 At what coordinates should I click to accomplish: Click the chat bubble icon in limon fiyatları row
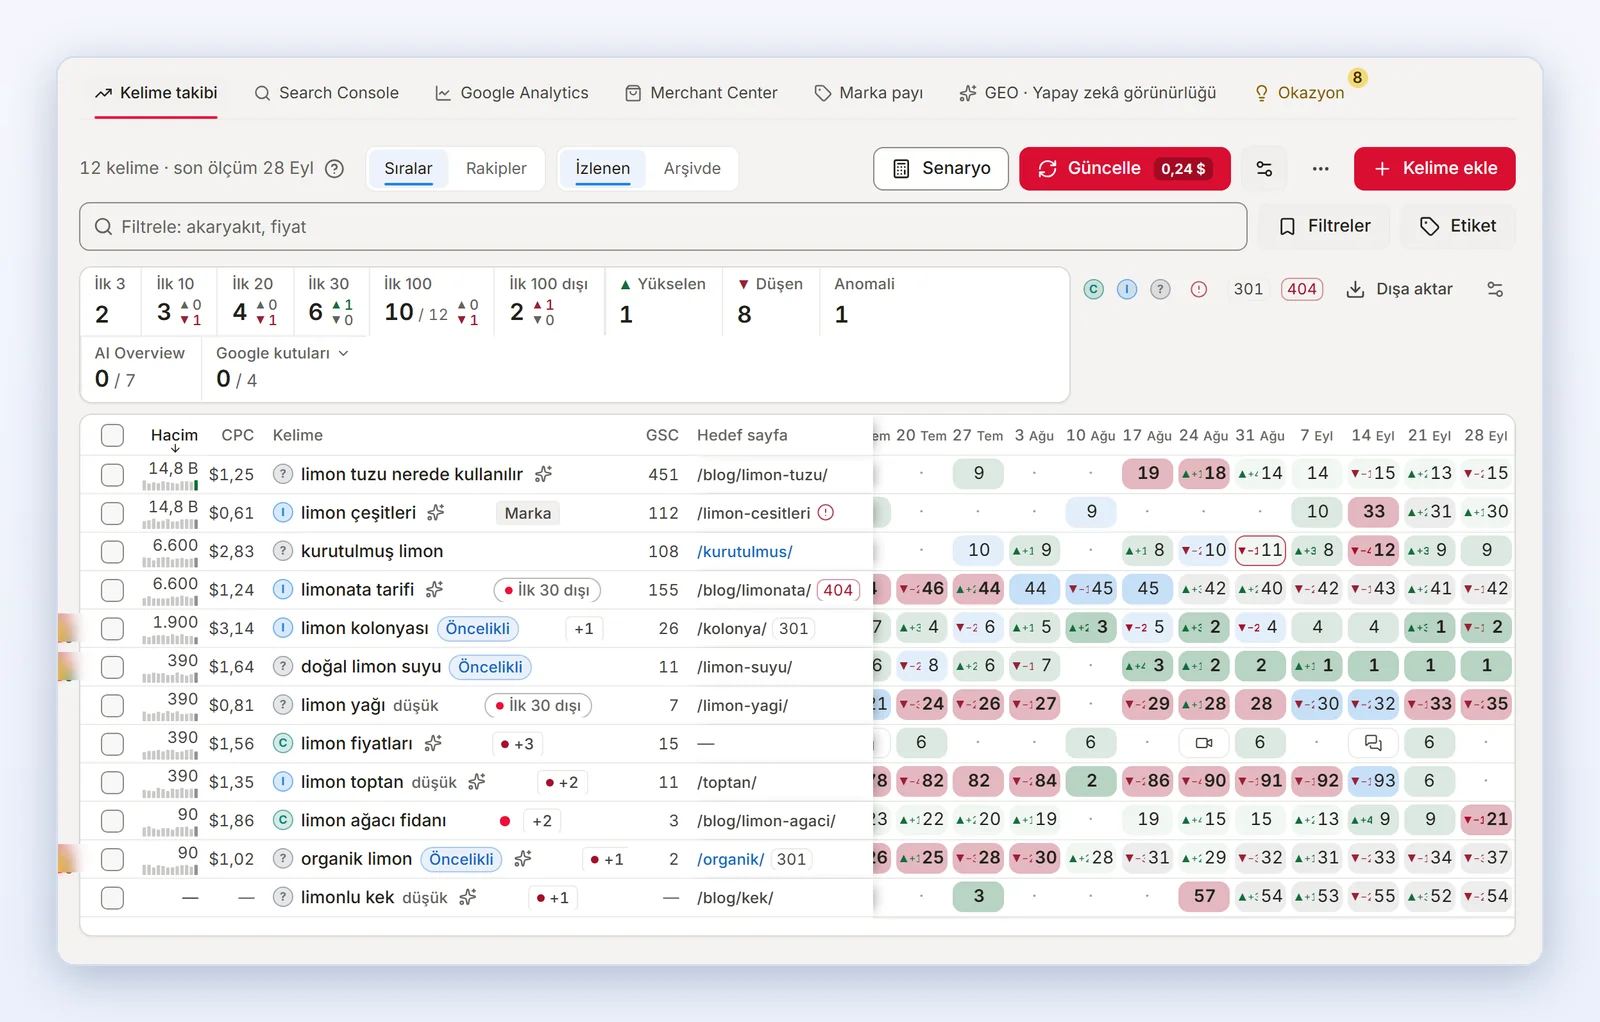point(1373,743)
